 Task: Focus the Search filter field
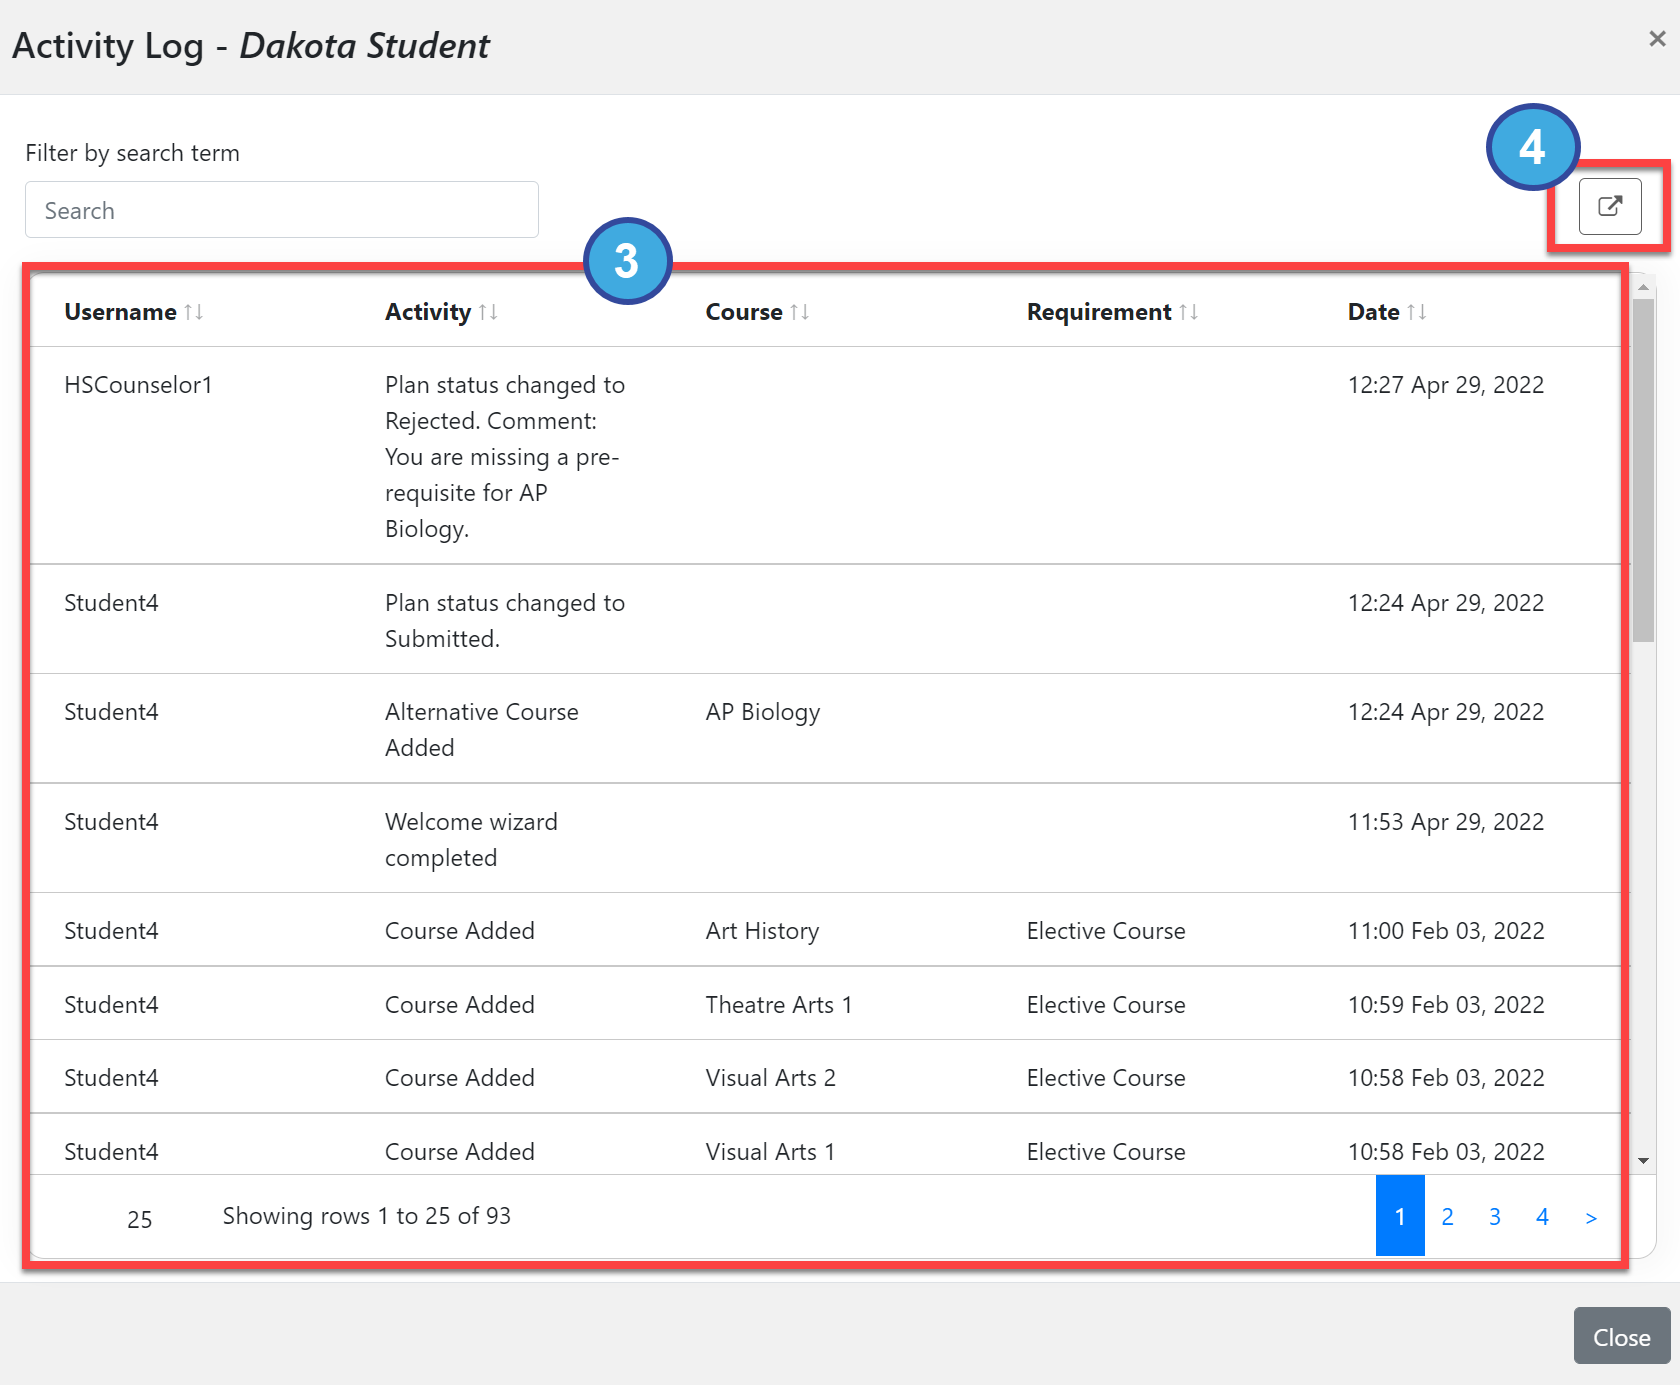coord(282,210)
